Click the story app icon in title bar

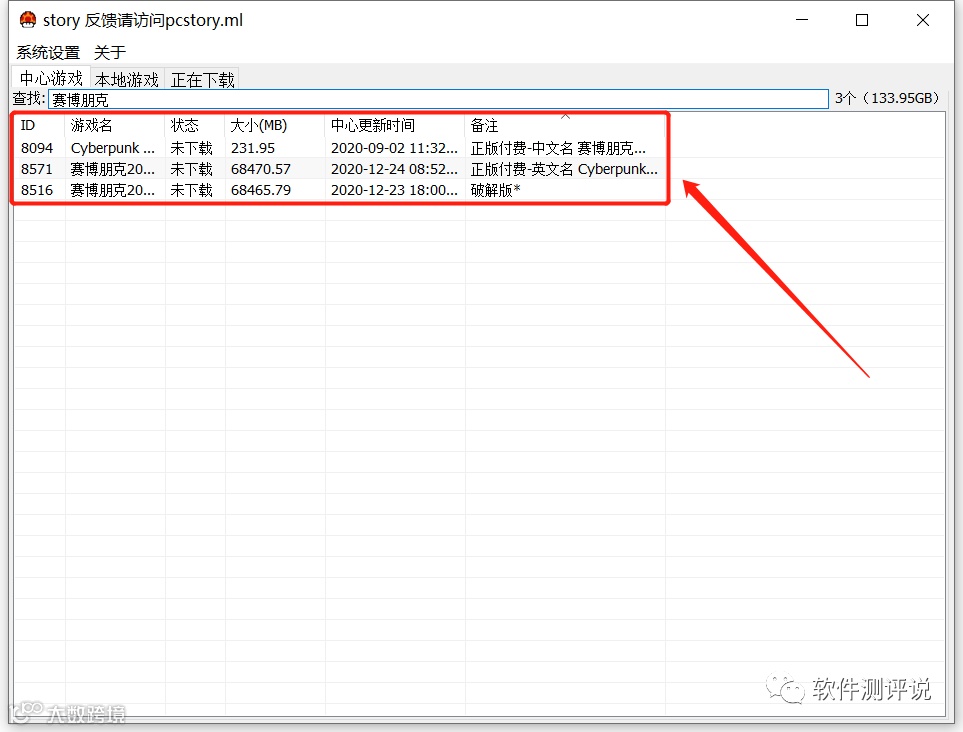[x=28, y=20]
